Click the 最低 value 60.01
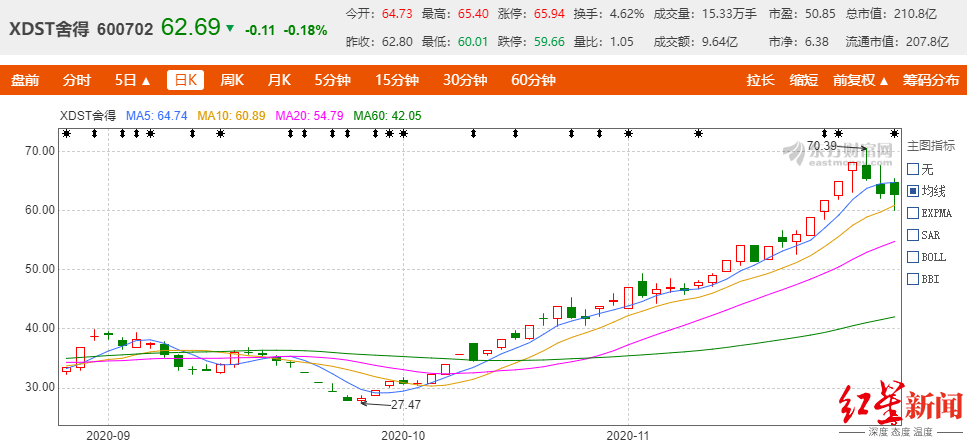Image resolution: width=973 pixels, height=448 pixels. click(473, 42)
